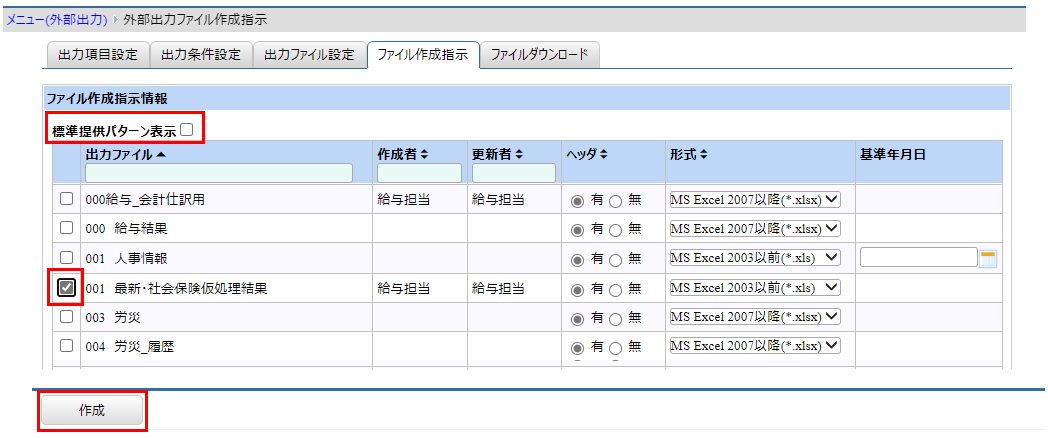This screenshot has width=1048, height=438.
Task: Switch to 出力項目設定 tab
Action: (x=98, y=55)
